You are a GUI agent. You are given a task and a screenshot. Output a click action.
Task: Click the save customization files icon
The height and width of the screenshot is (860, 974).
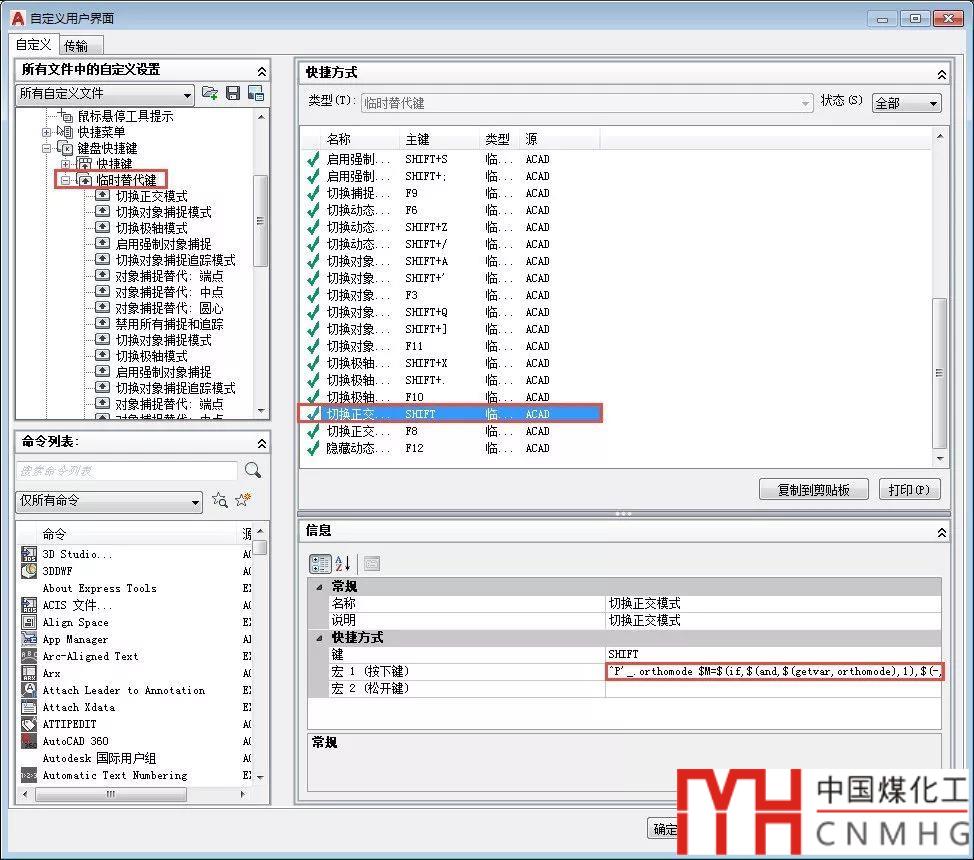(x=233, y=93)
